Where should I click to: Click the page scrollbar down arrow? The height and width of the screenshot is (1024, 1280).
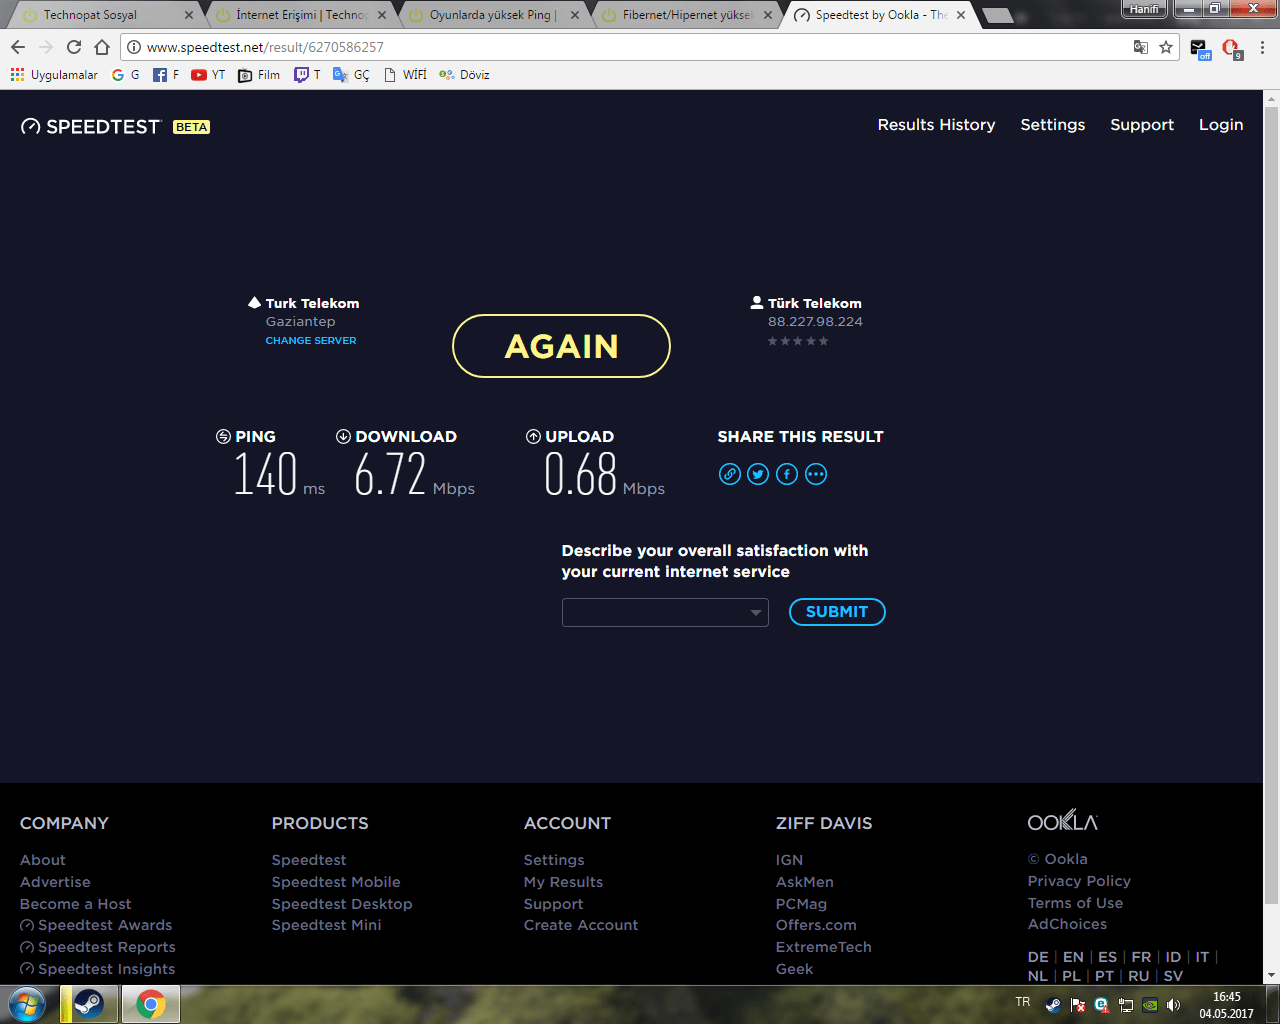[1271, 976]
